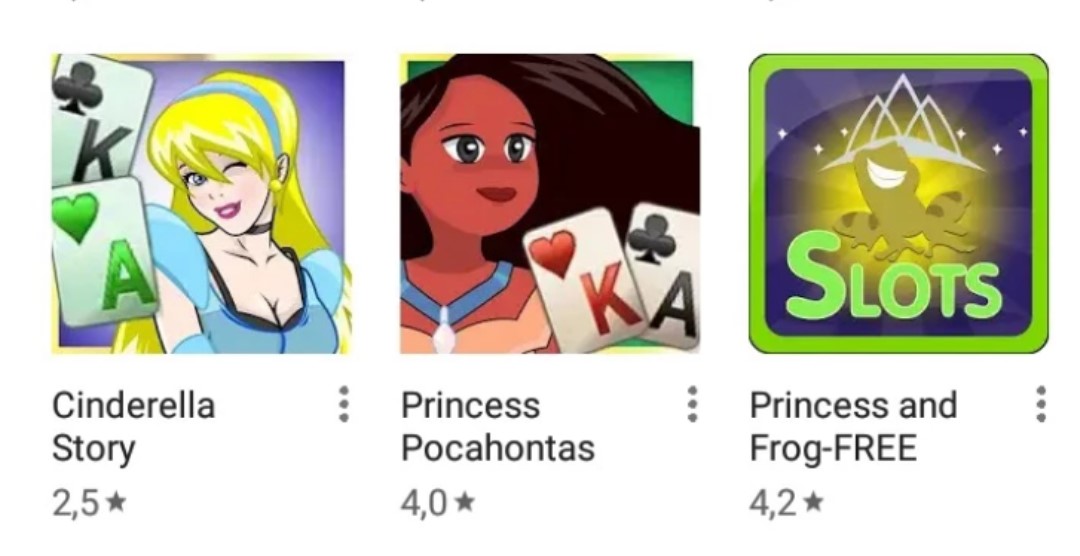1080x556 pixels.
Task: Open the Princess and Frog slots icon
Action: click(898, 204)
